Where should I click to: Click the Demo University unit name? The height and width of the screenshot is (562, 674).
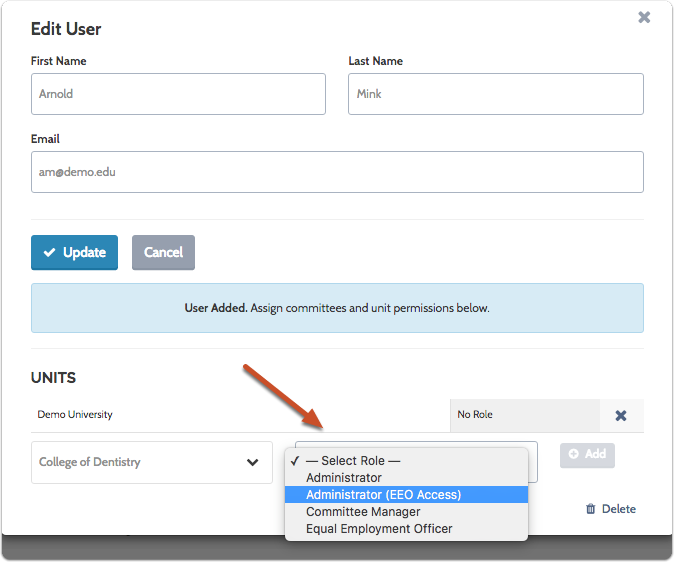point(75,415)
